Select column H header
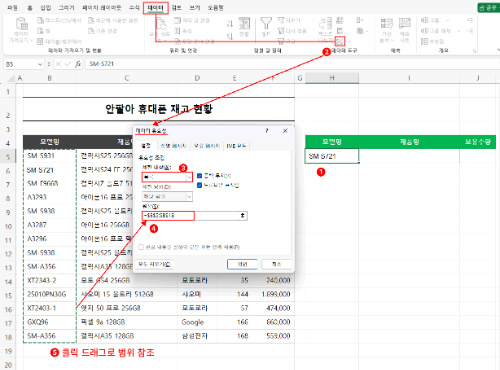The height and width of the screenshot is (370, 500). coord(332,78)
